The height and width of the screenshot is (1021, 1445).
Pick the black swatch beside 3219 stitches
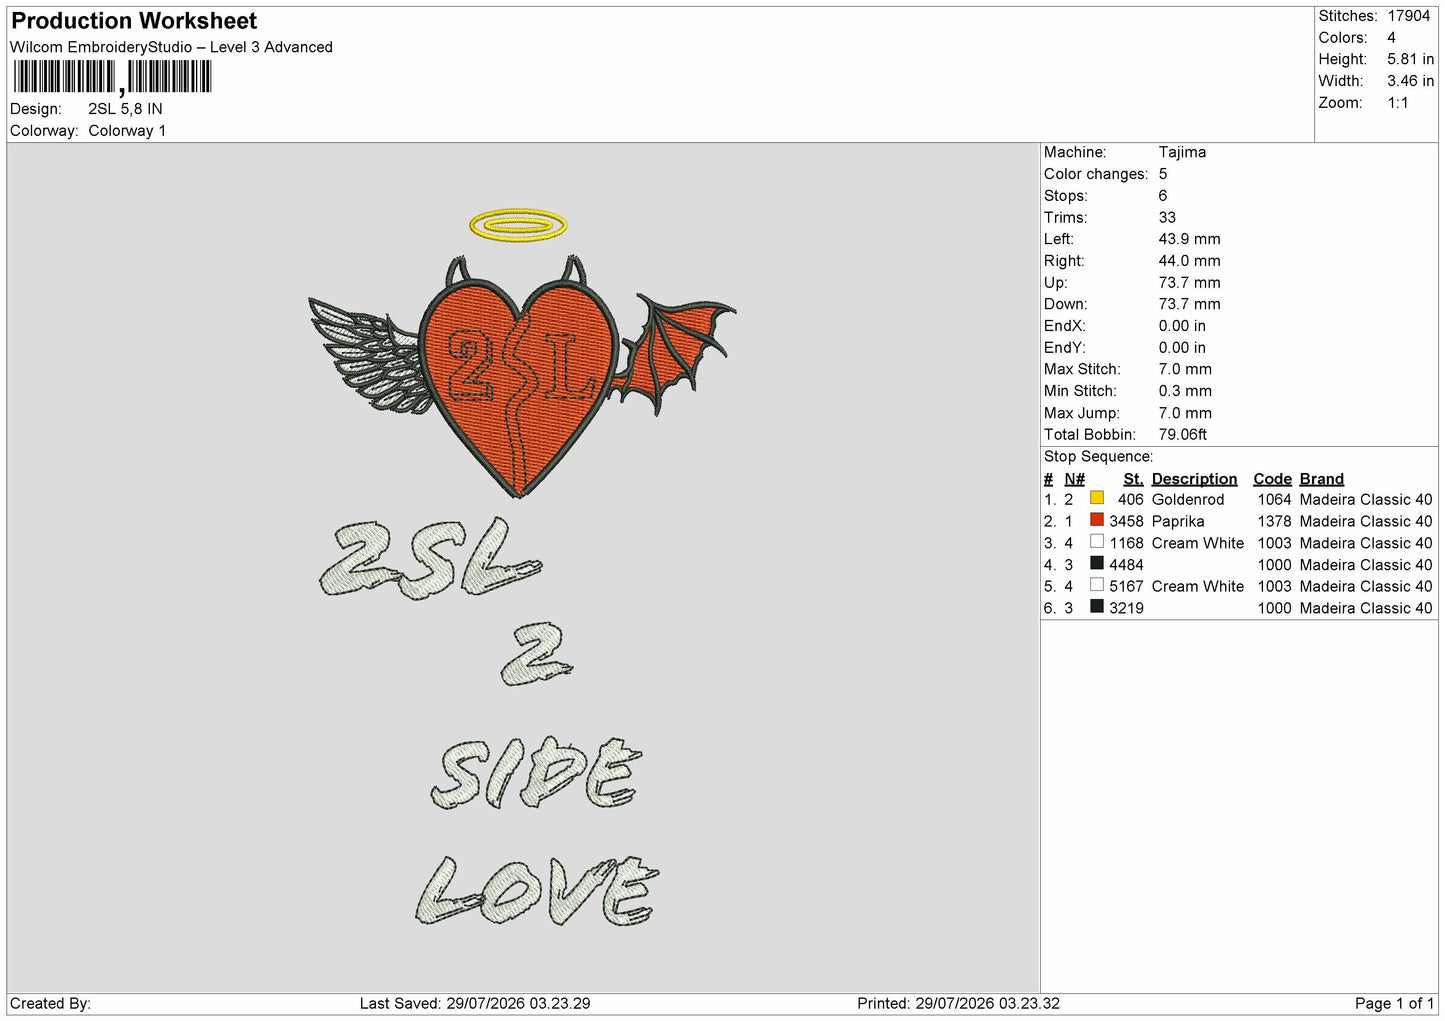pyautogui.click(x=1097, y=607)
